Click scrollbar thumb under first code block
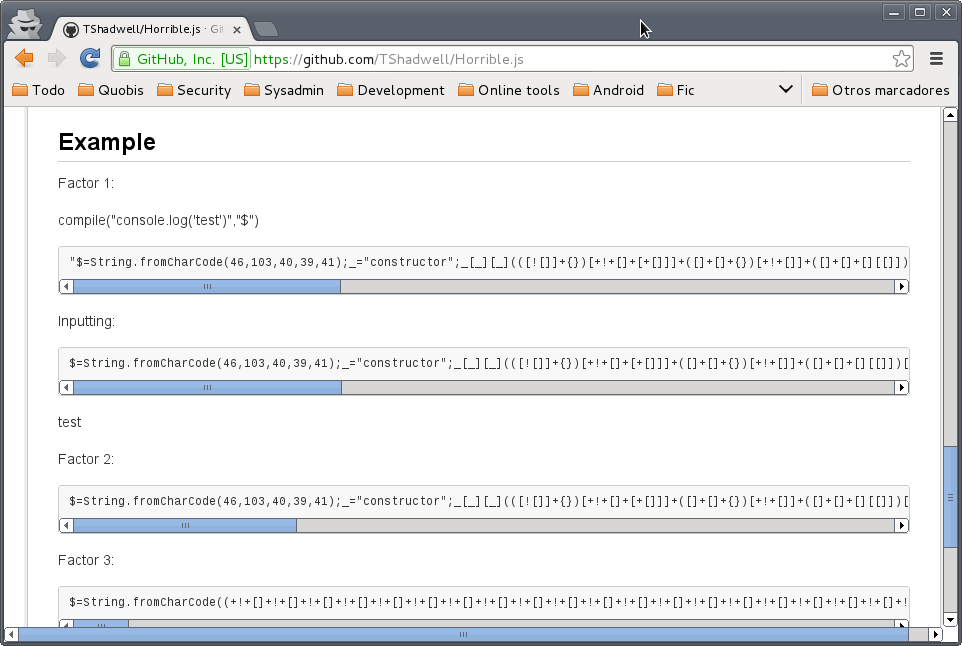 click(207, 286)
